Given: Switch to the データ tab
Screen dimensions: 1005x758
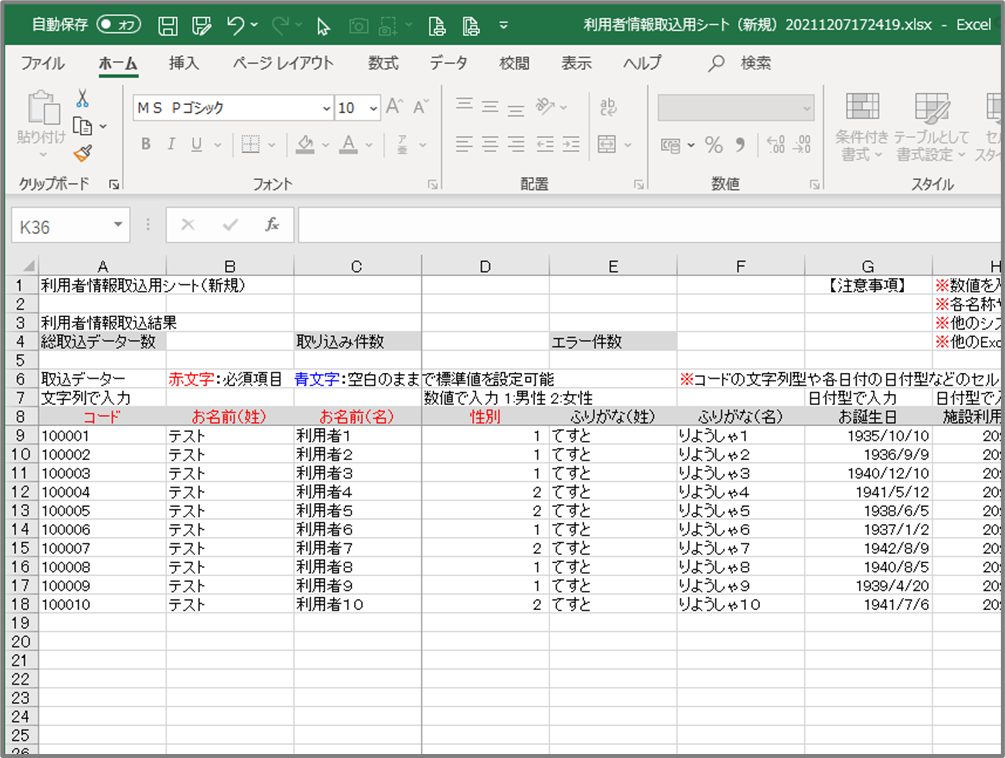Looking at the screenshot, I should pyautogui.click(x=449, y=63).
